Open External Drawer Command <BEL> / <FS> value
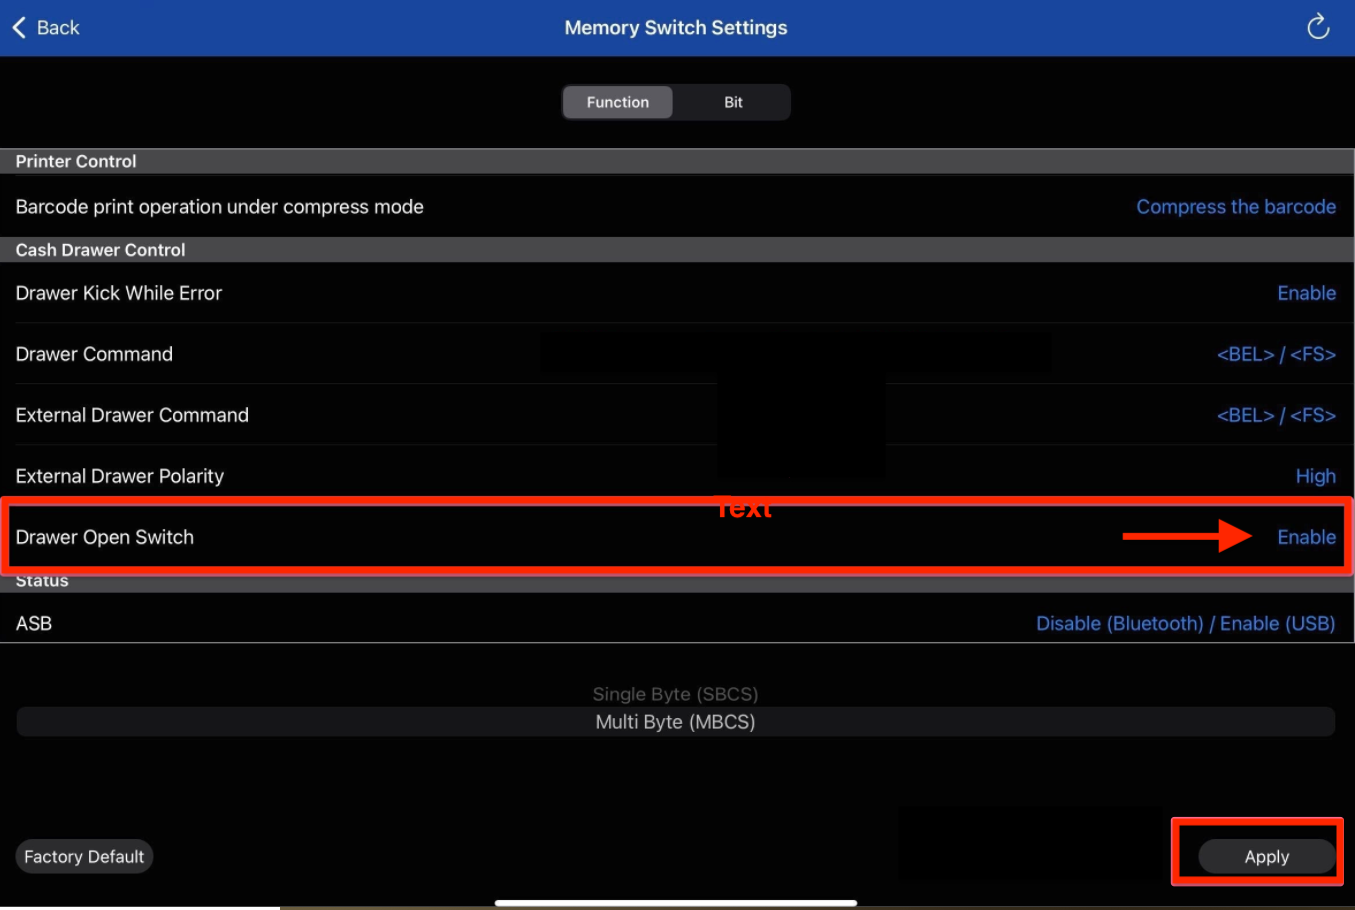 pos(1276,415)
